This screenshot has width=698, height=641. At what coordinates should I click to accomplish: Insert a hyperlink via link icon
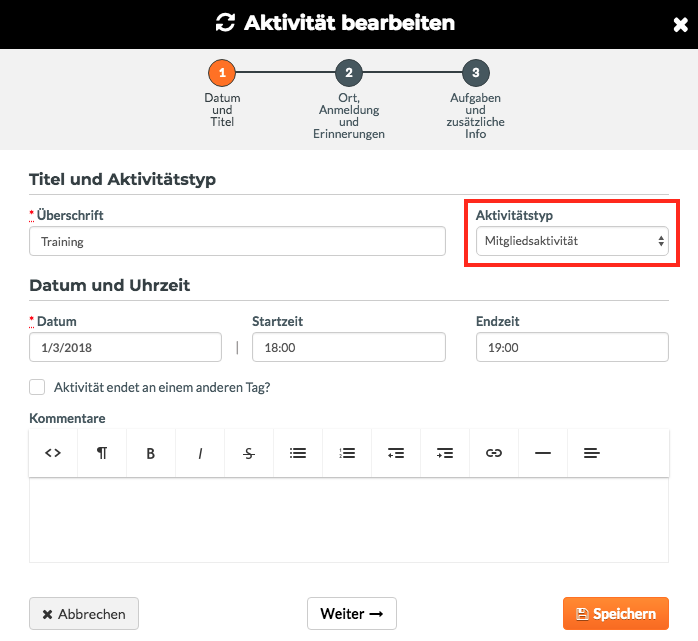(494, 453)
